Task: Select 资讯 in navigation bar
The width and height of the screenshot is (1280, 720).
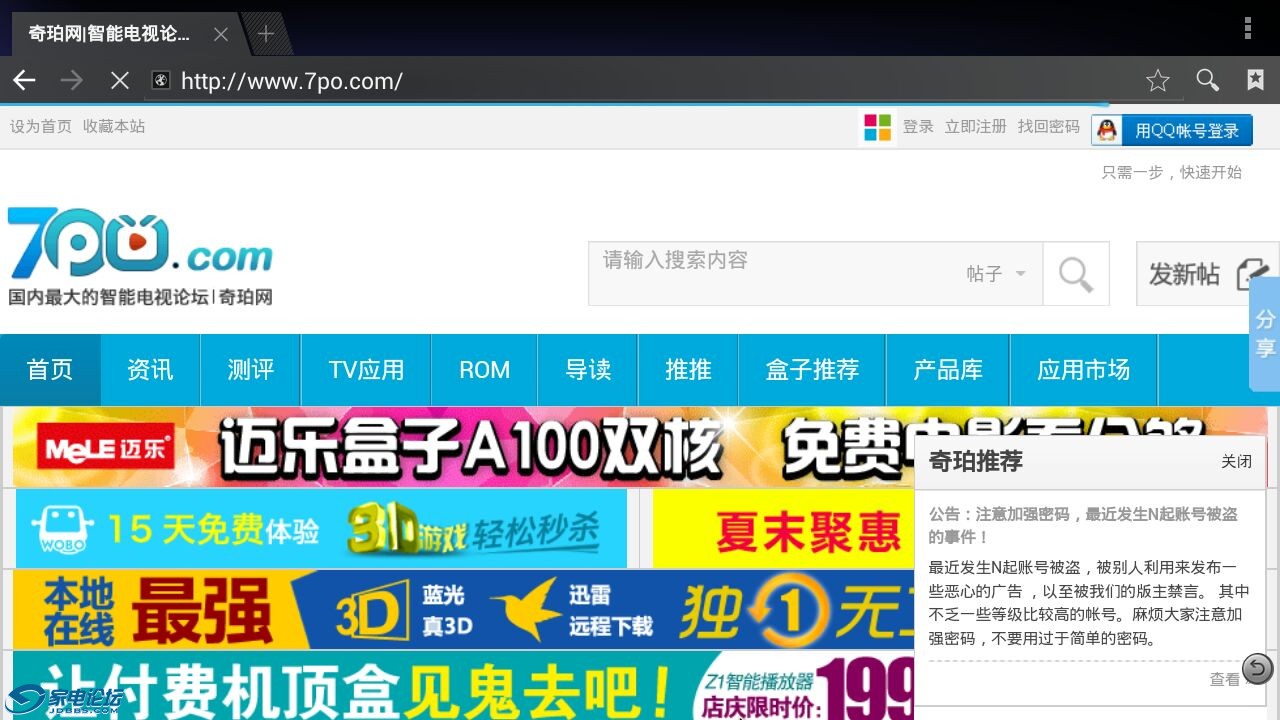Action: 150,370
